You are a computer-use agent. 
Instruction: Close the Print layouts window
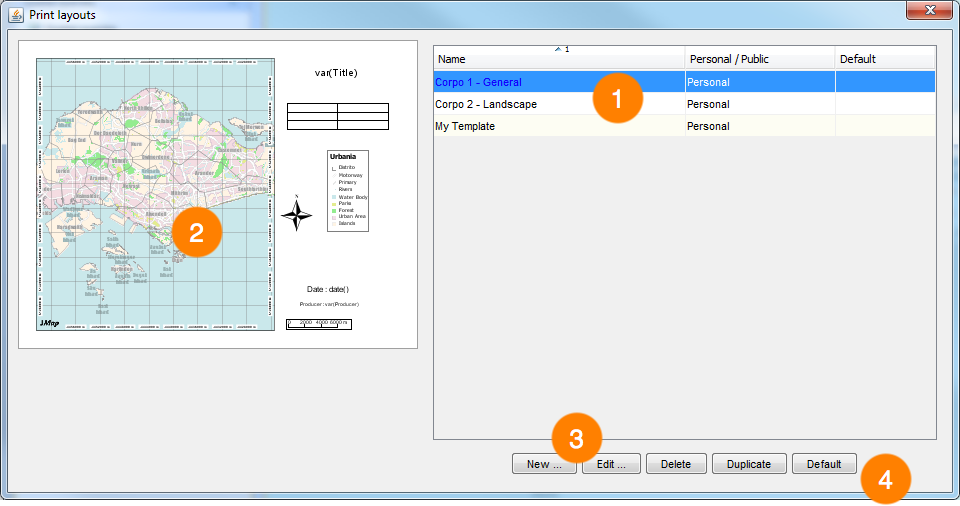coord(929,10)
